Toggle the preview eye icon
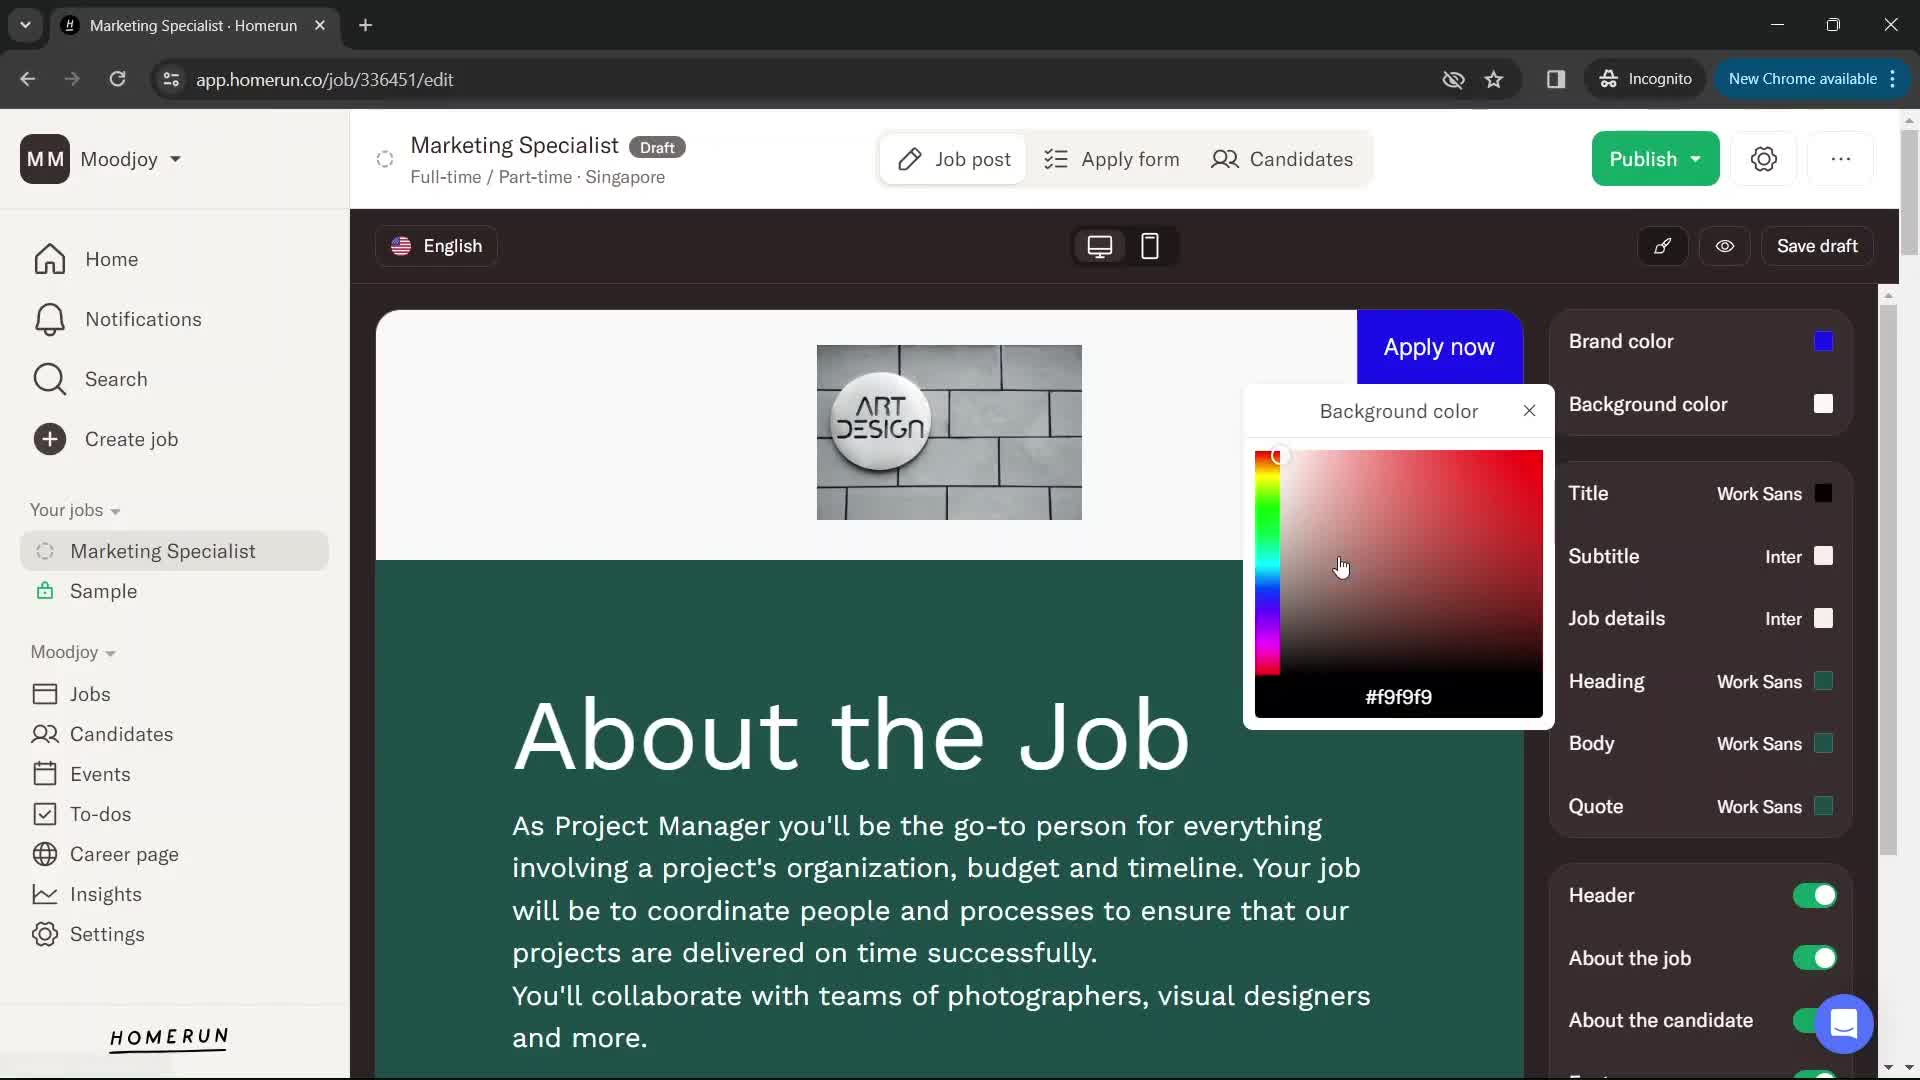This screenshot has width=1920, height=1080. coord(1725,246)
